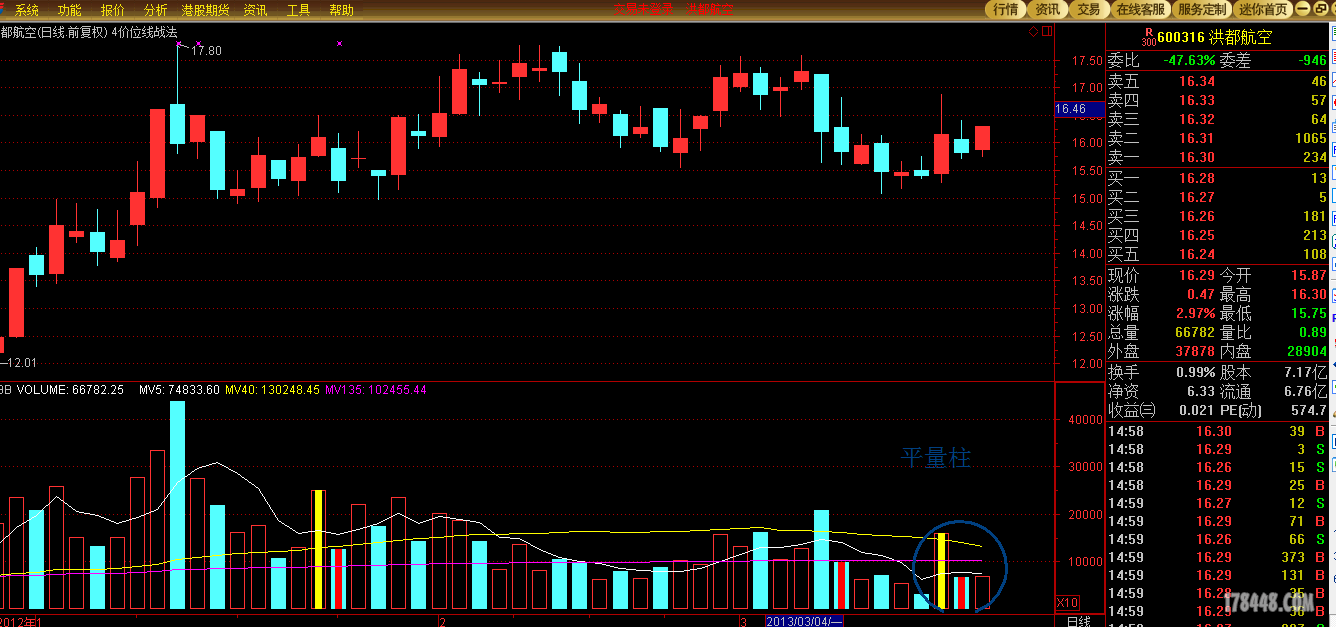Open the 分析 menu
Screen dimensions: 1336x627
click(x=156, y=10)
